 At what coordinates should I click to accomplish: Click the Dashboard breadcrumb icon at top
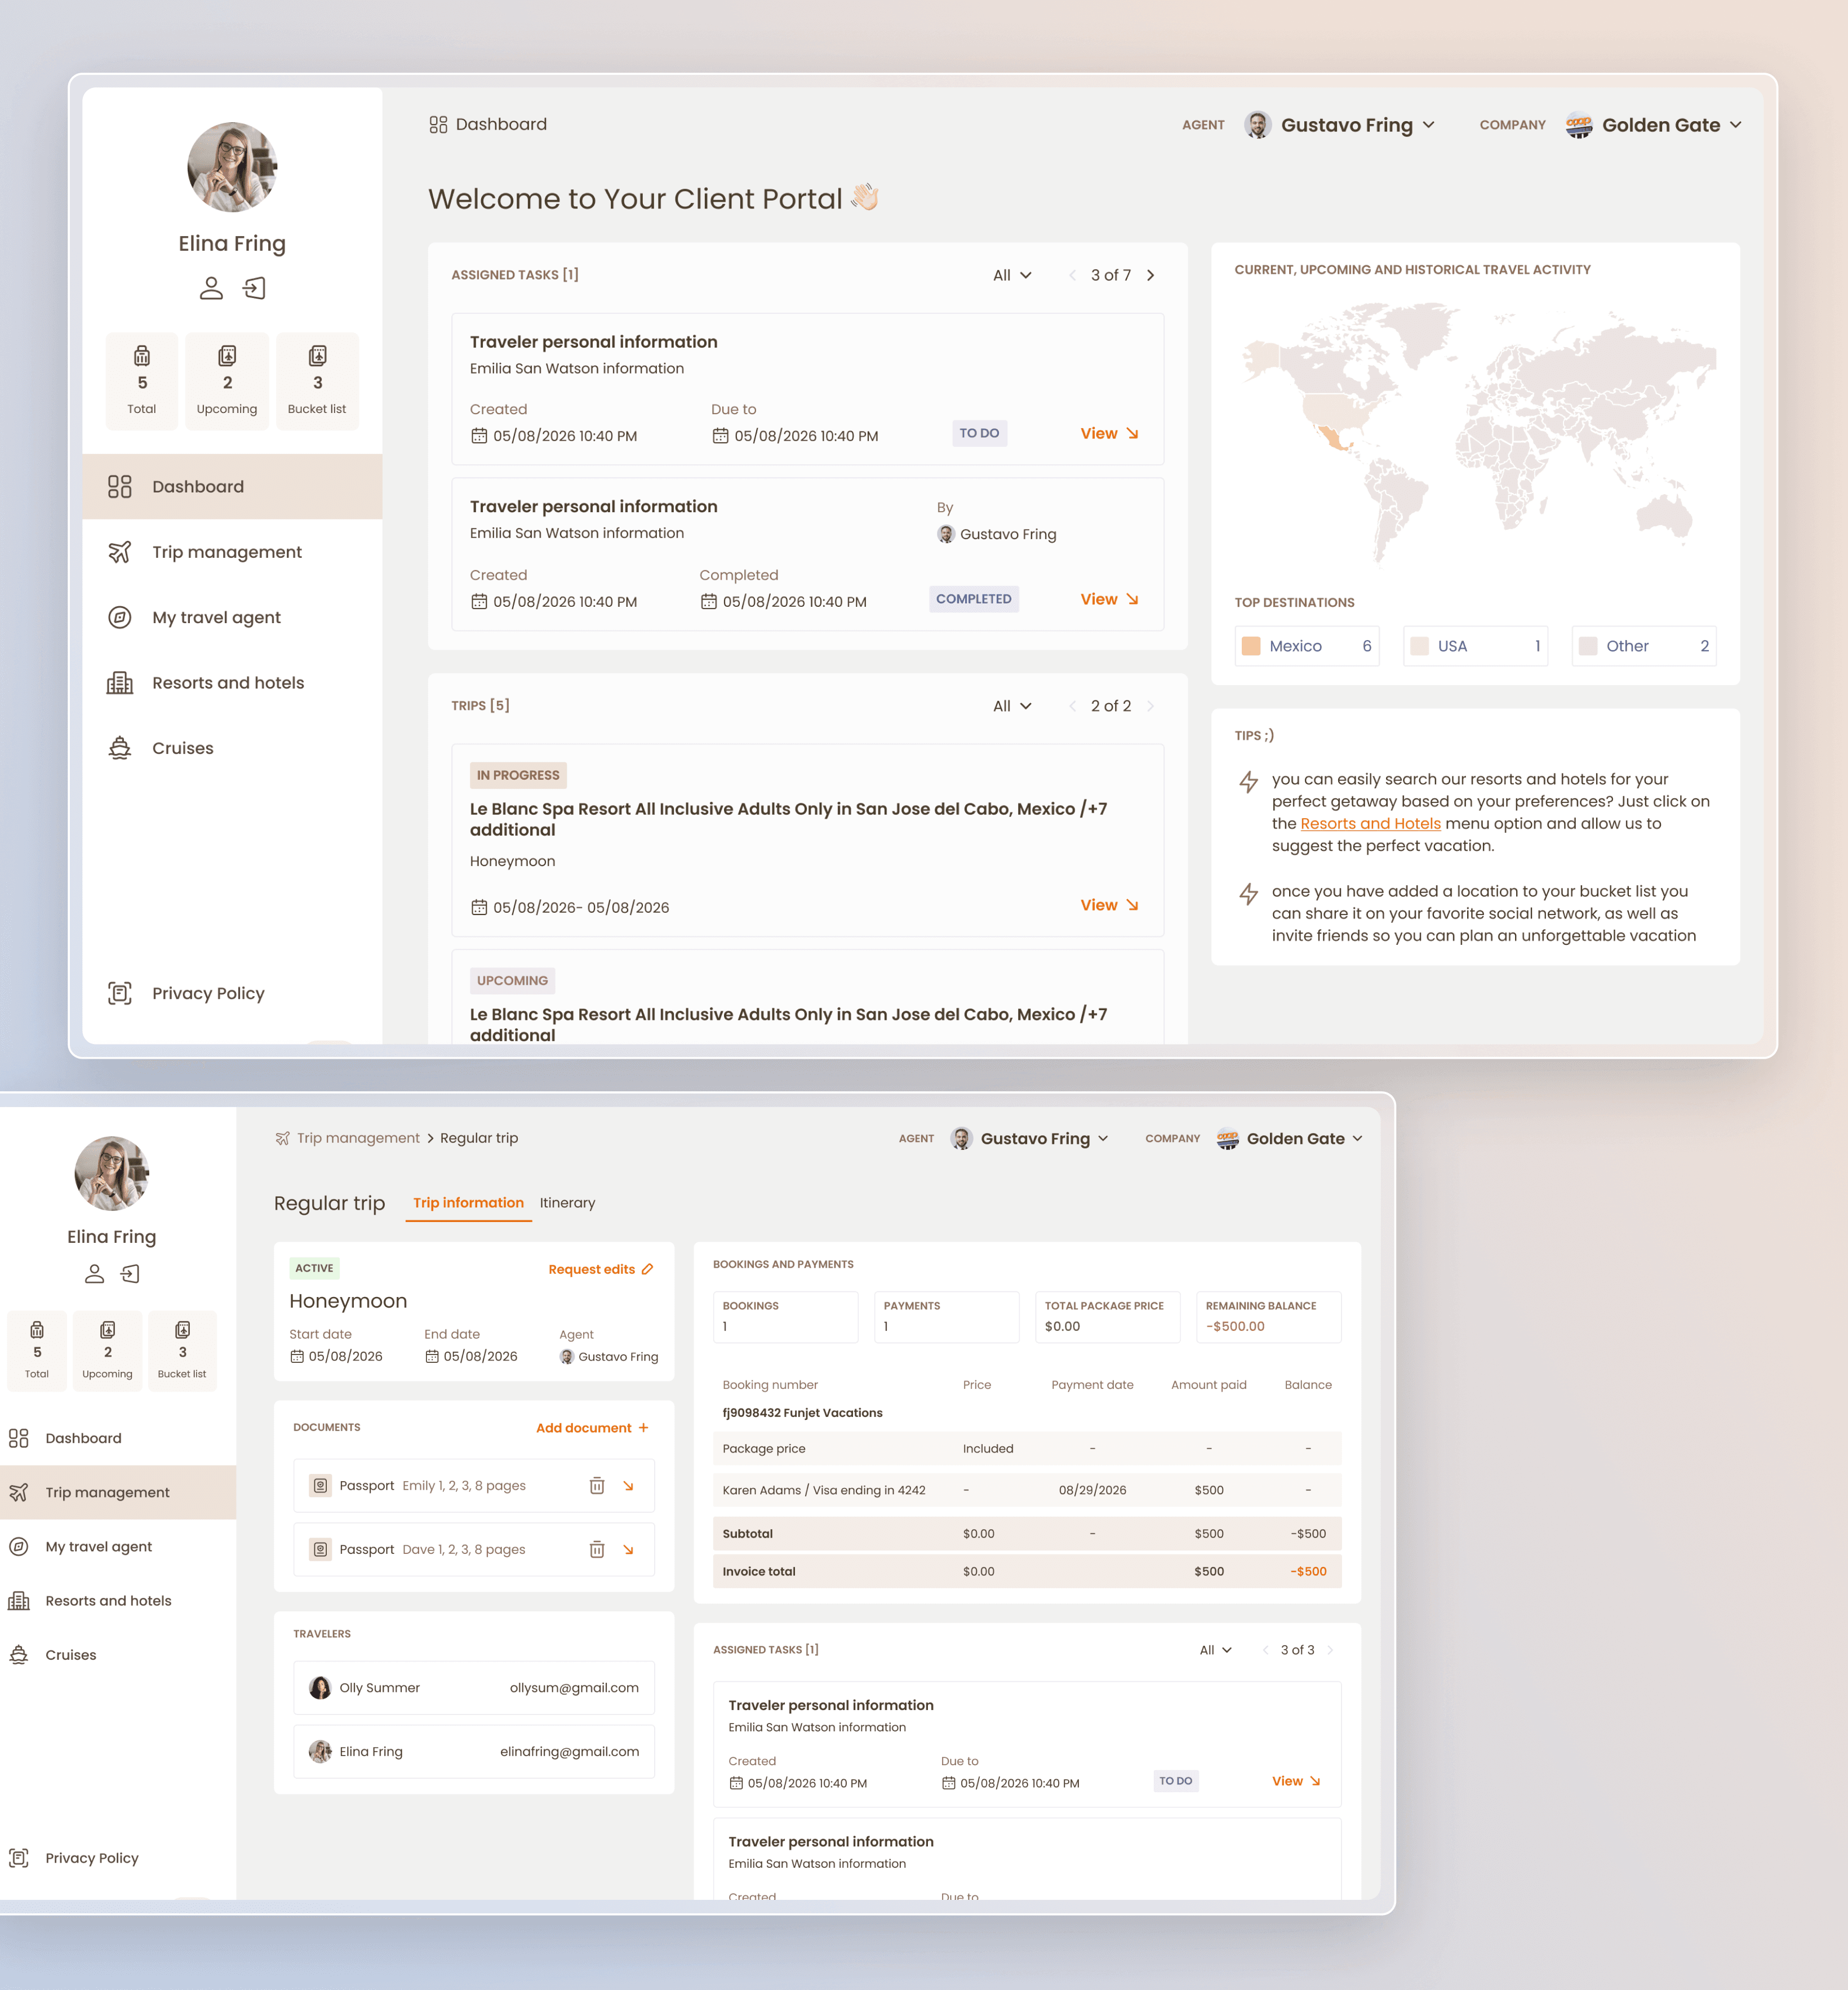[x=438, y=125]
